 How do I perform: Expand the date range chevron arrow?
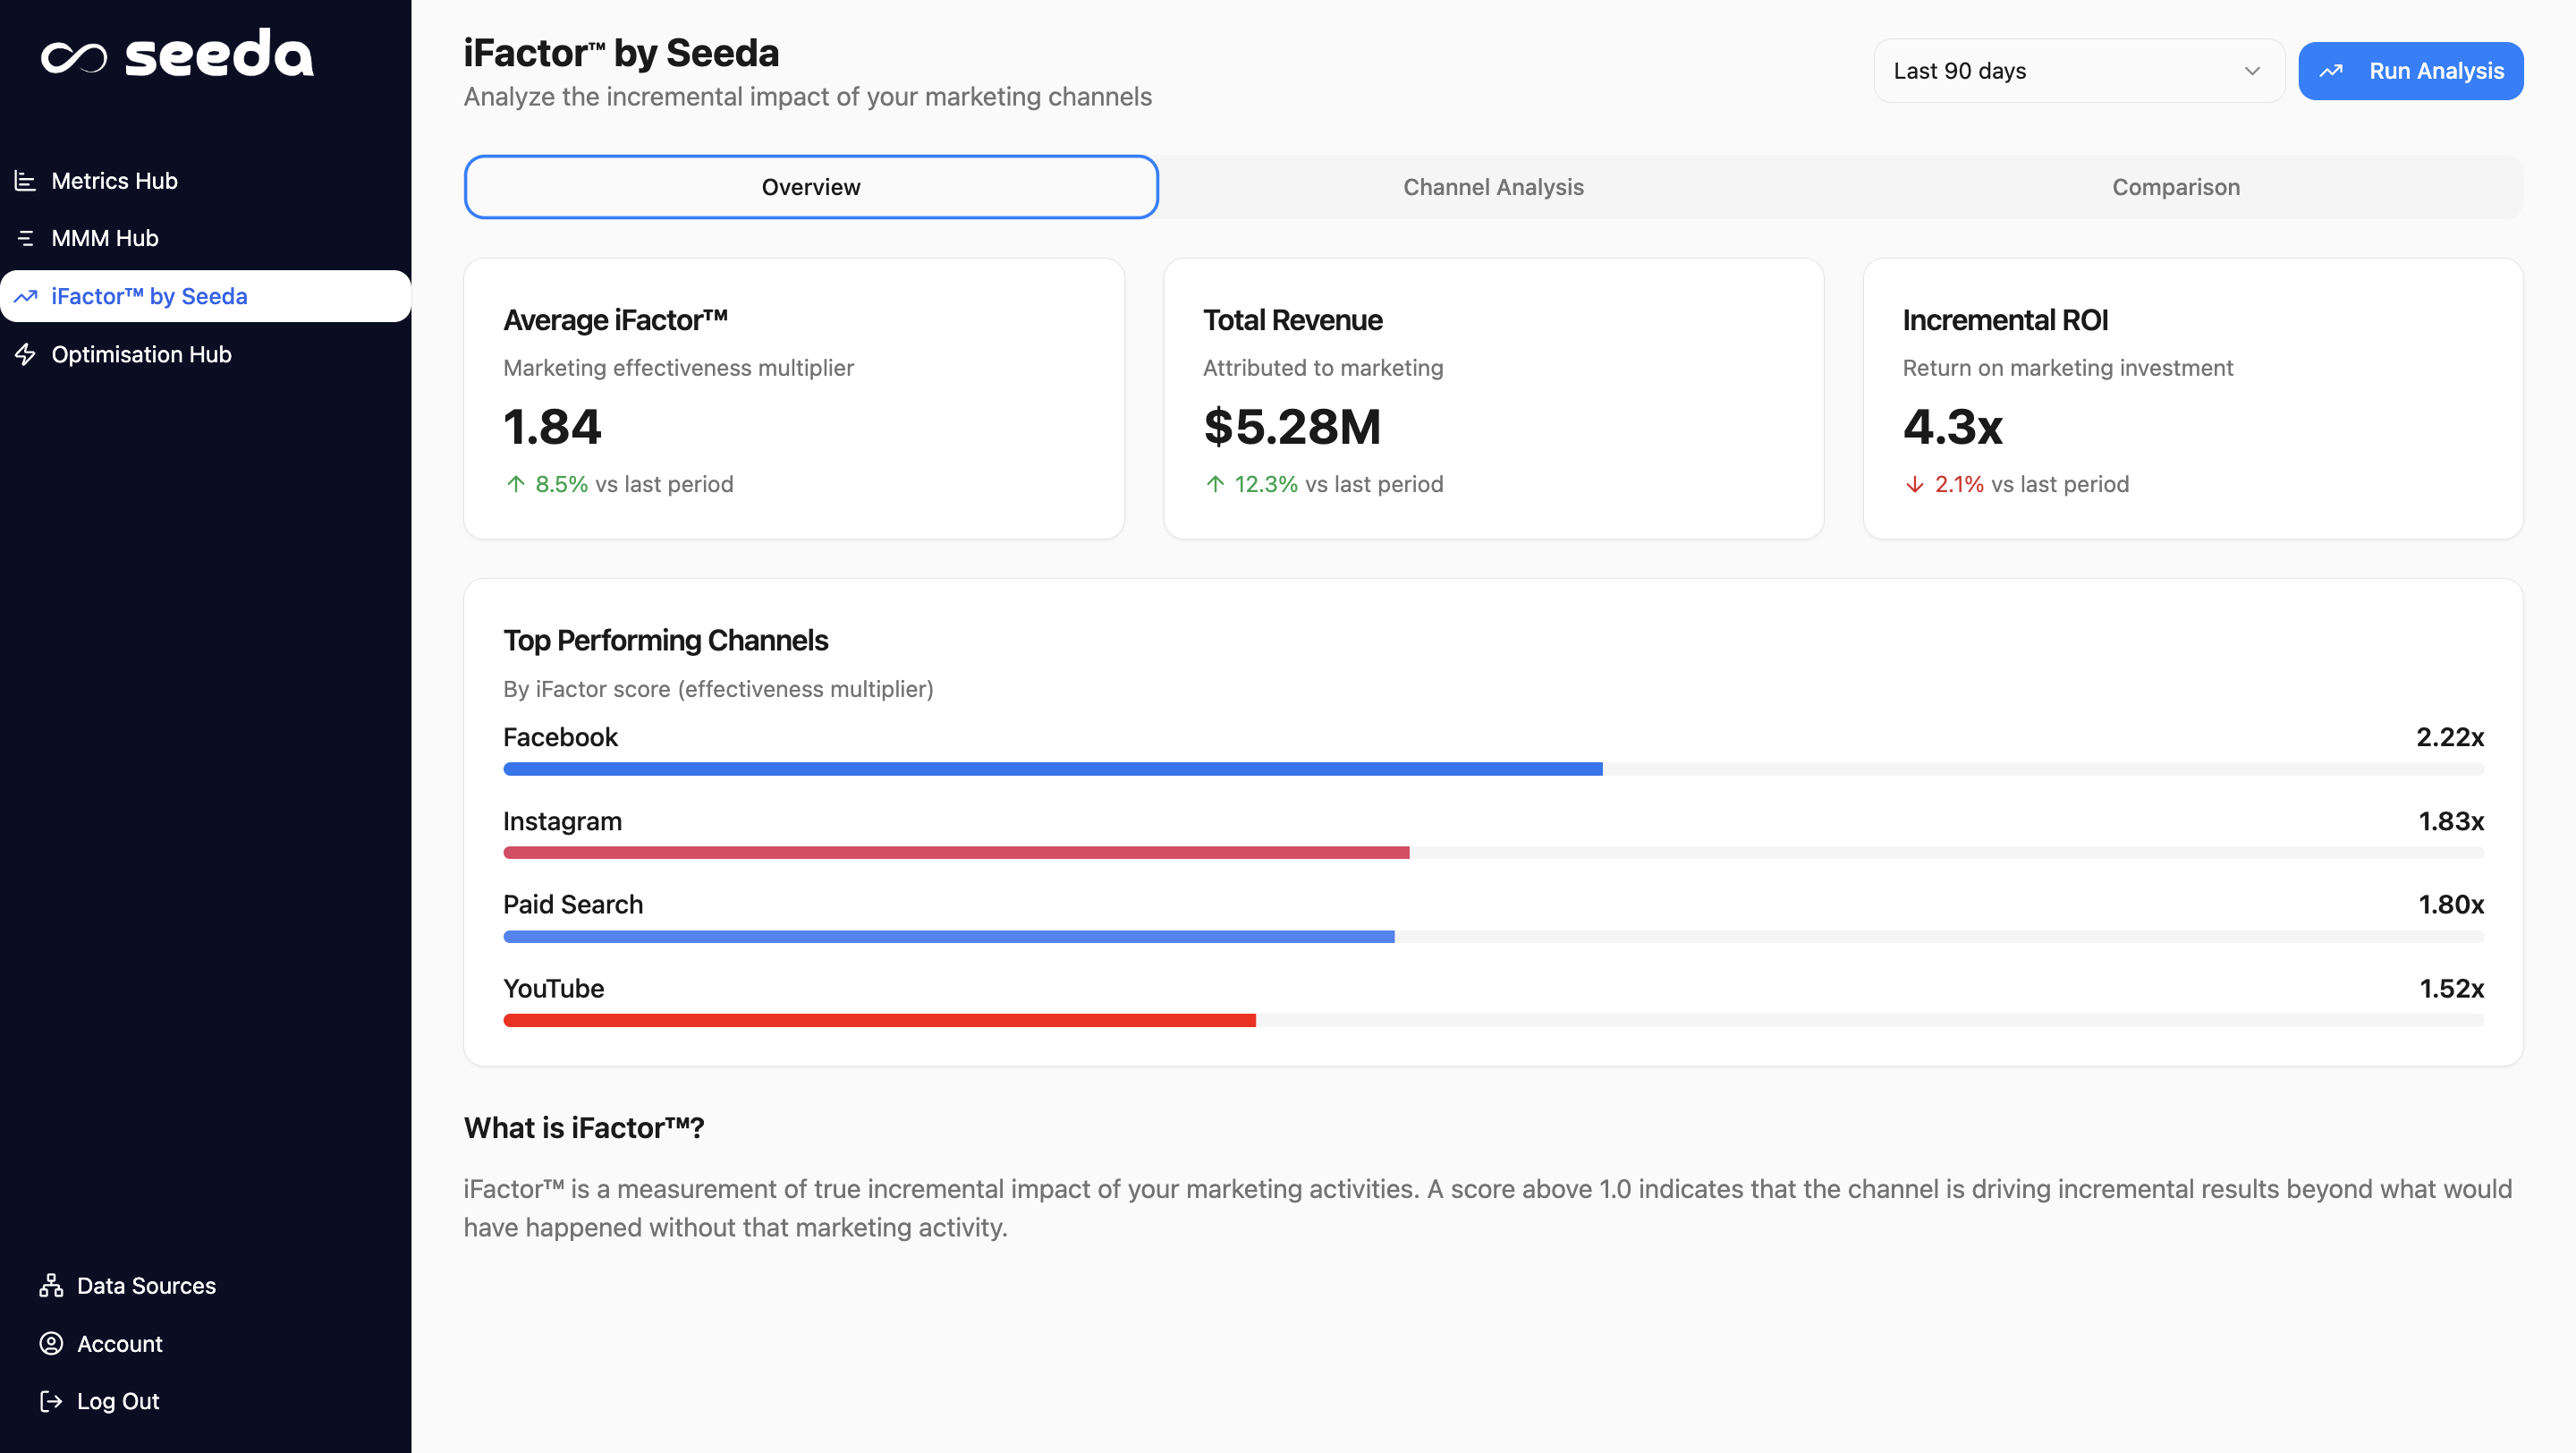tap(2252, 71)
